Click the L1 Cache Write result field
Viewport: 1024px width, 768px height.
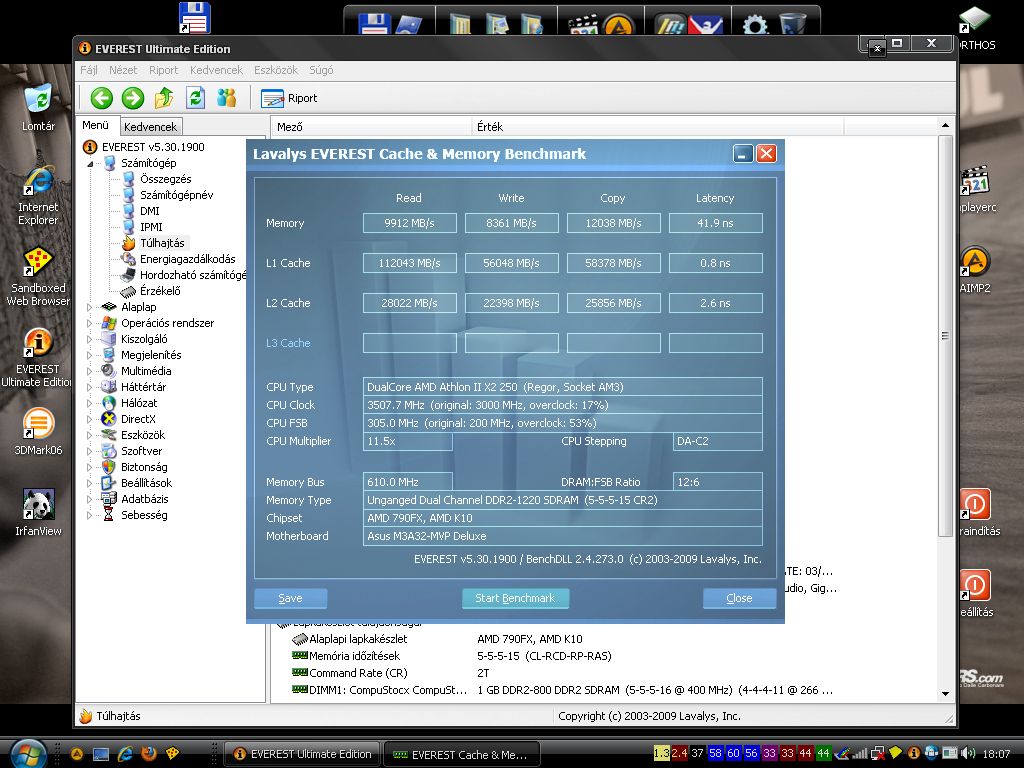(511, 263)
